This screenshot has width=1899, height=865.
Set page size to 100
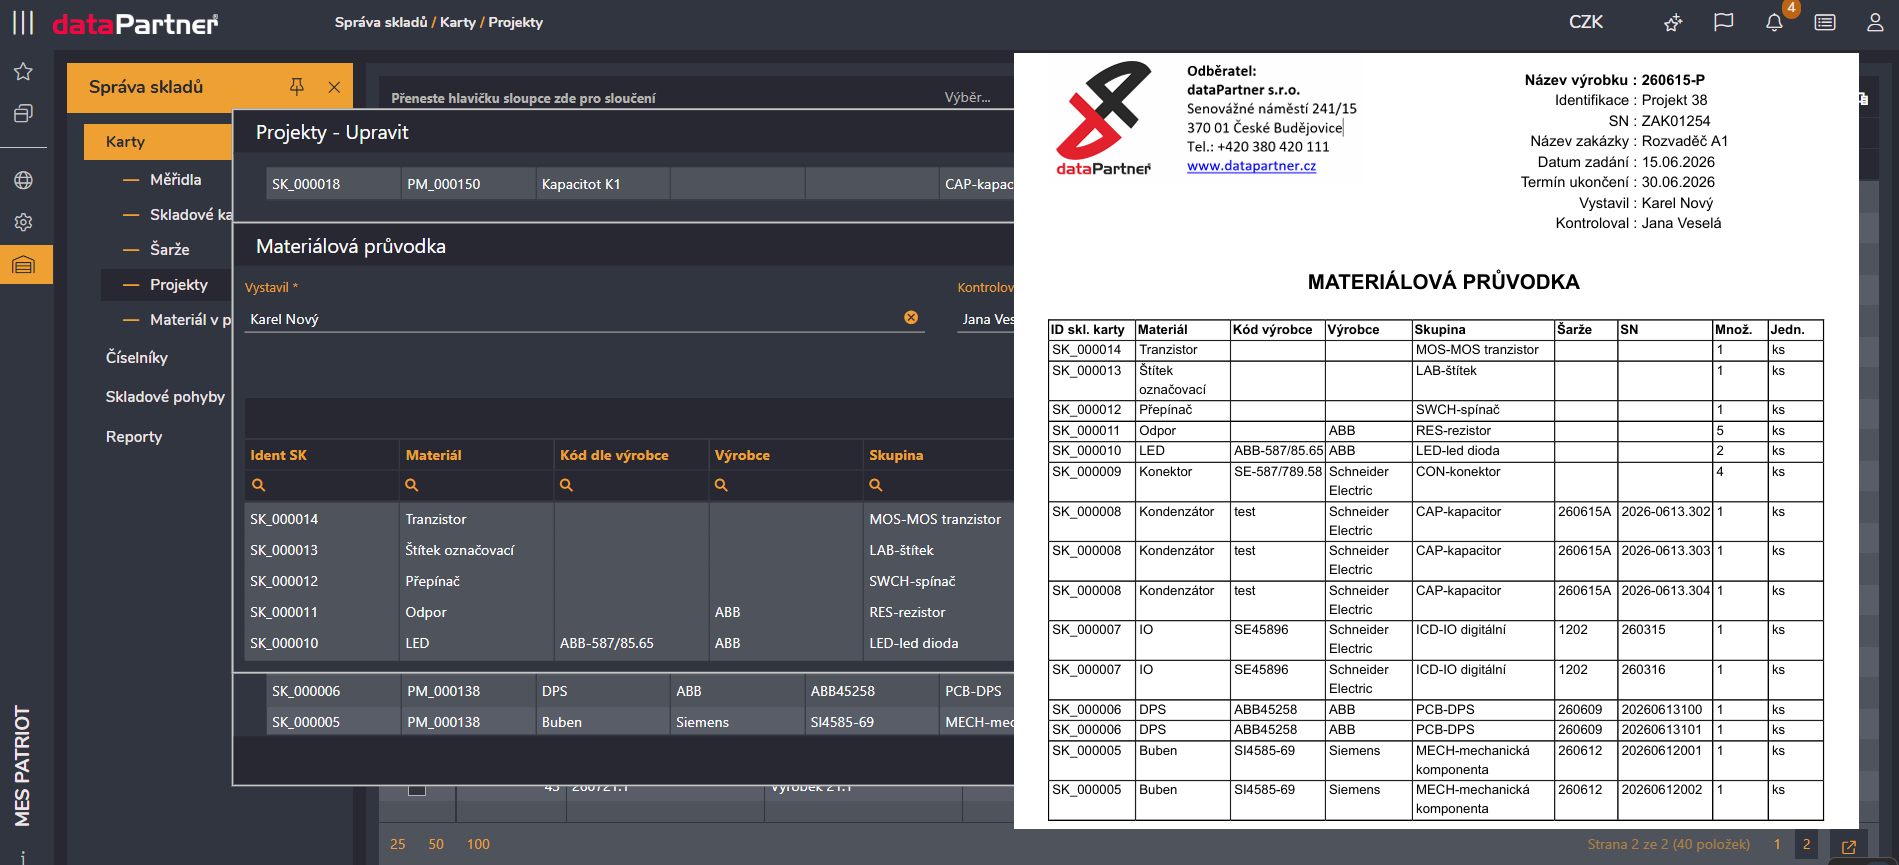pyautogui.click(x=478, y=844)
